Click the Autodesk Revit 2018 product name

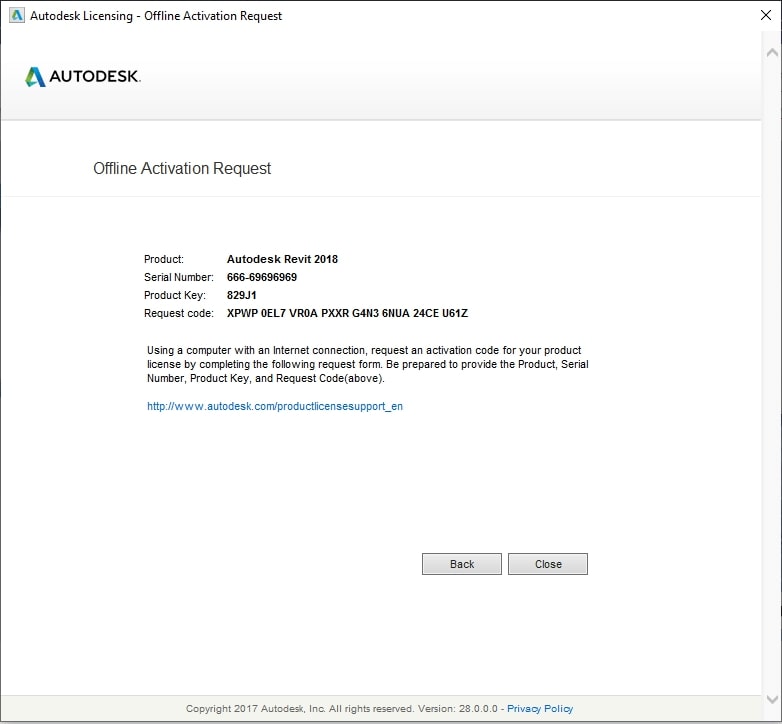pos(282,259)
